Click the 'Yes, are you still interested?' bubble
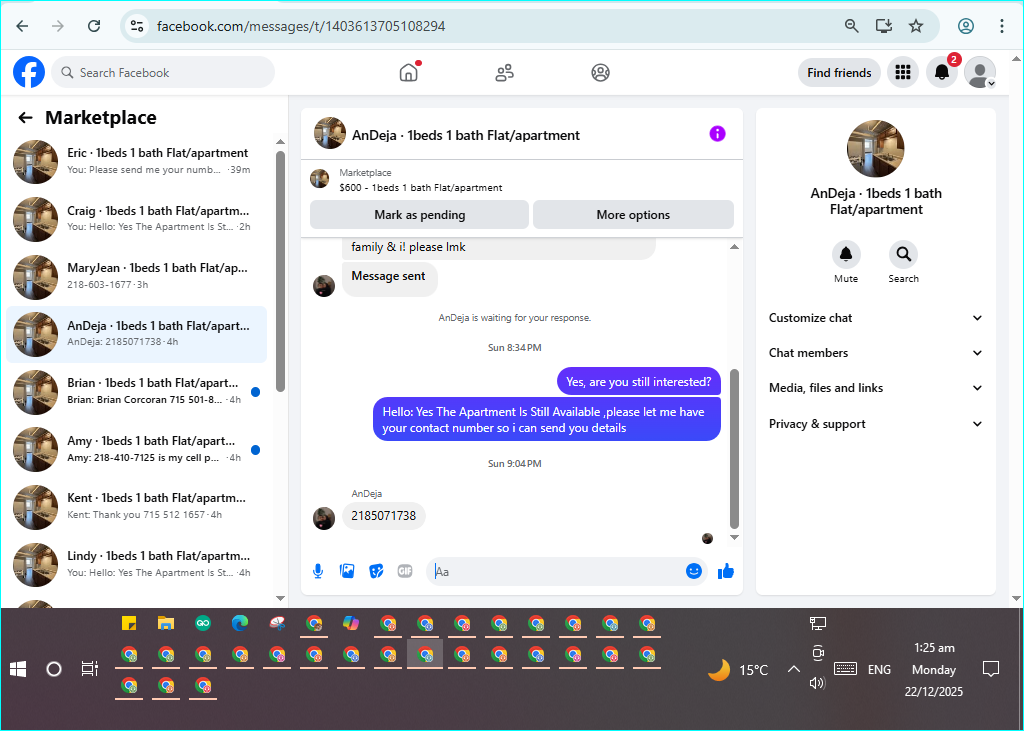 639,382
